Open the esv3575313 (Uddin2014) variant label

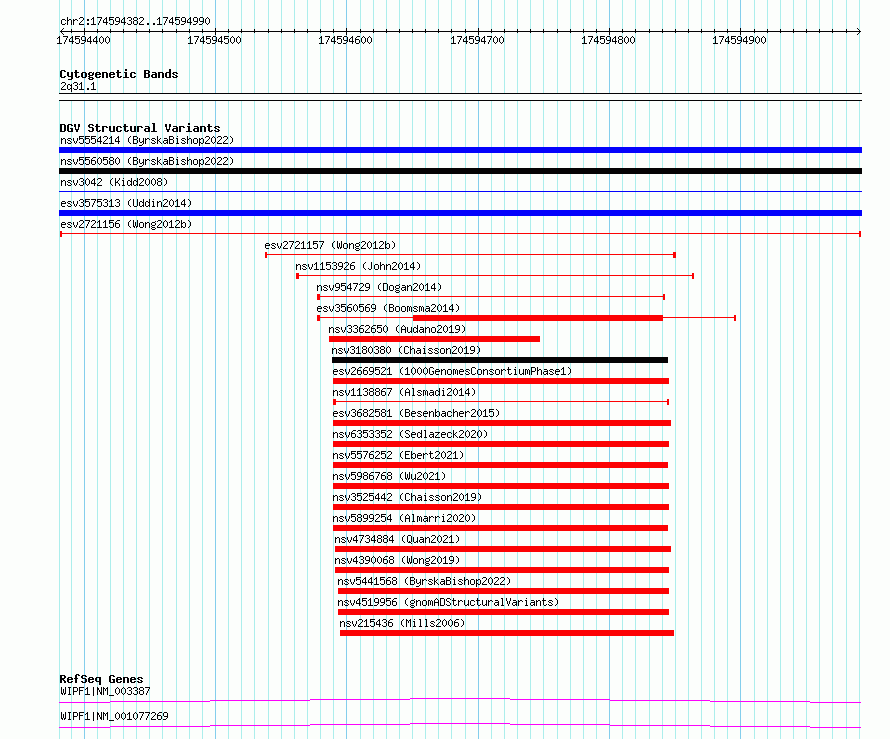[x=126, y=203]
